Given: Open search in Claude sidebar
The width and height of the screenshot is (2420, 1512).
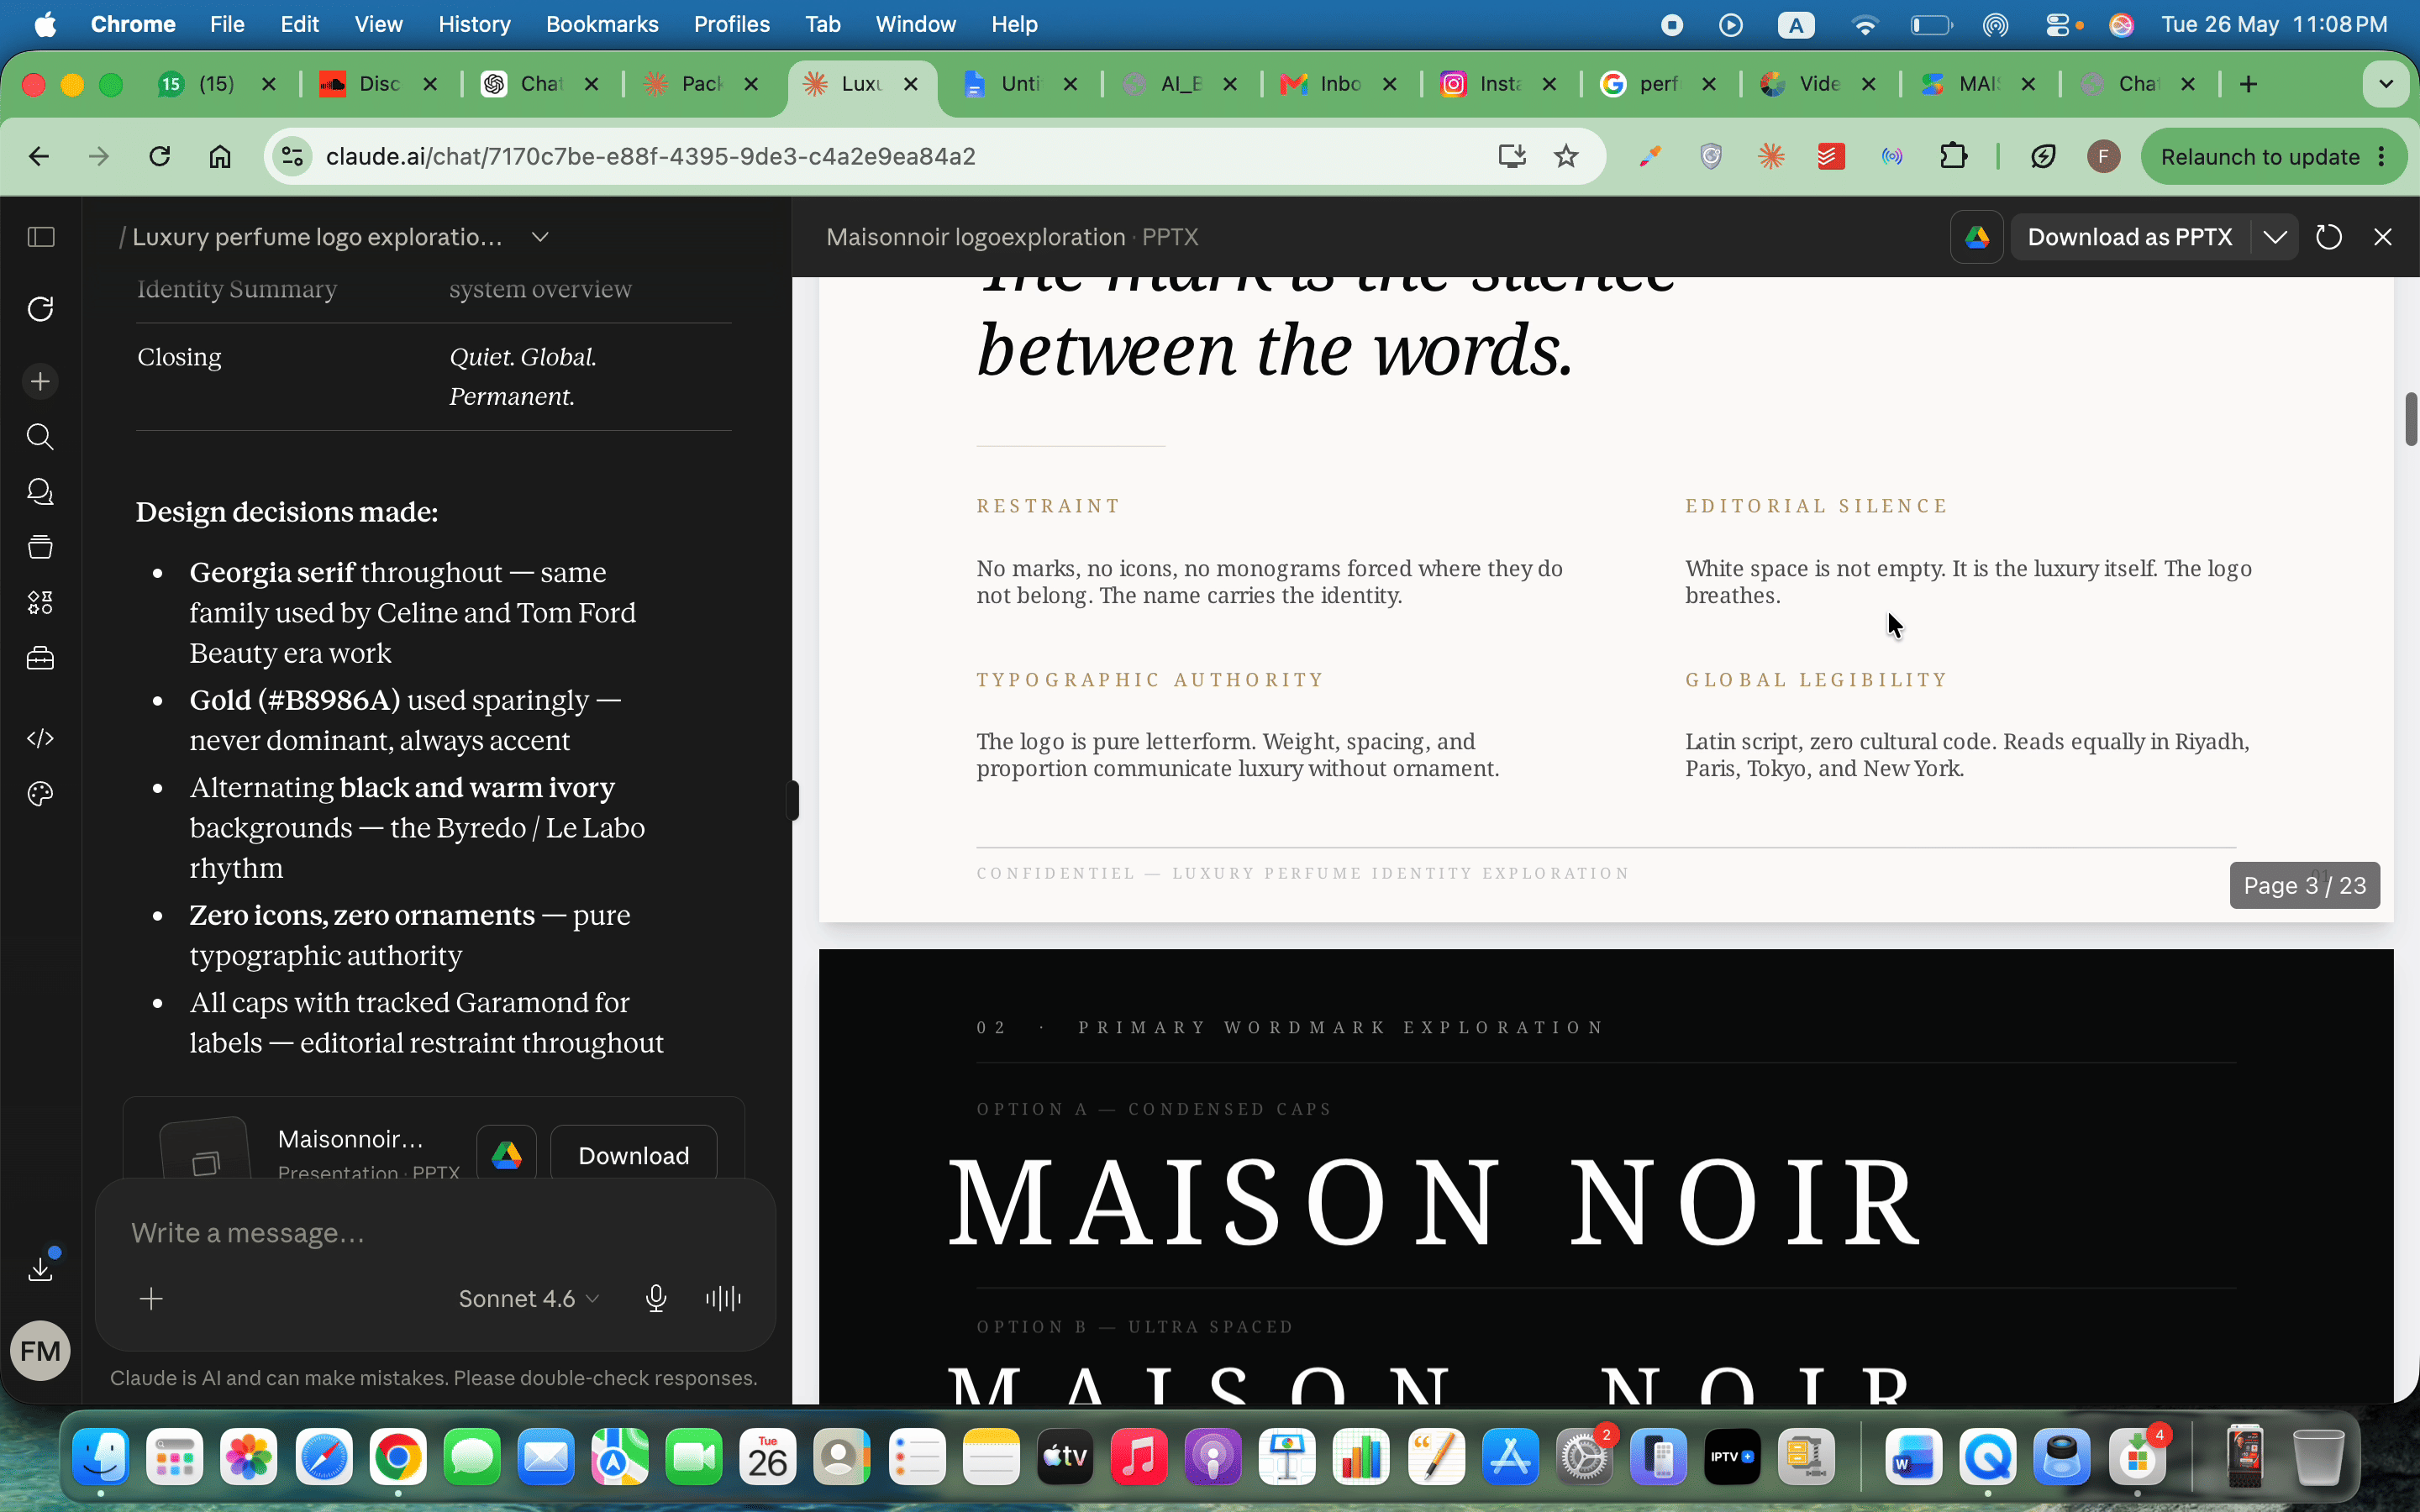Looking at the screenshot, I should tap(41, 436).
